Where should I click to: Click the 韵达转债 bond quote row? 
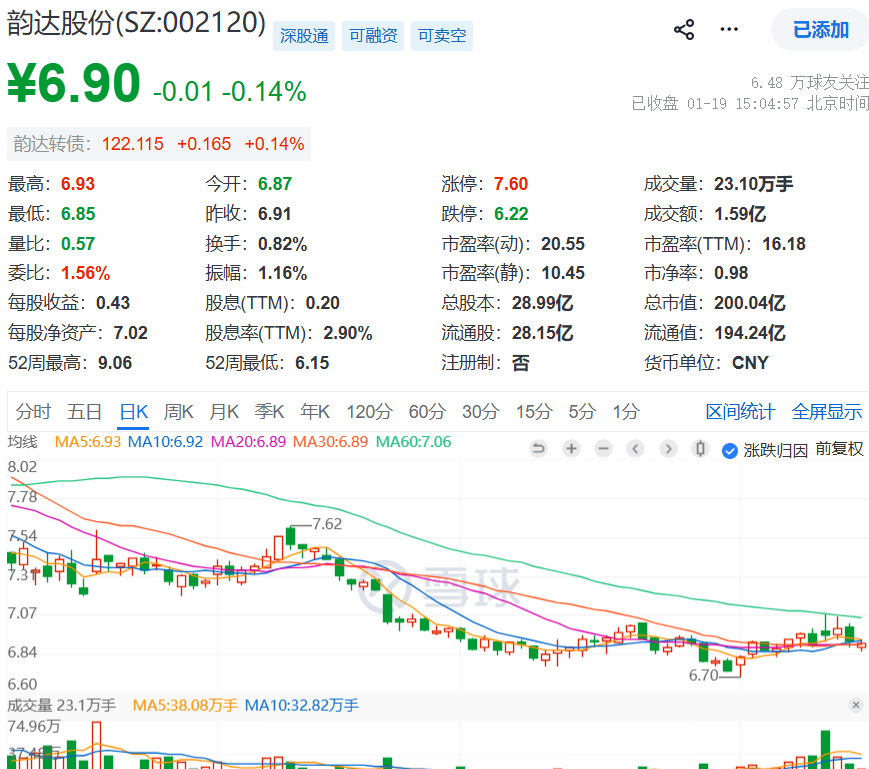159,144
